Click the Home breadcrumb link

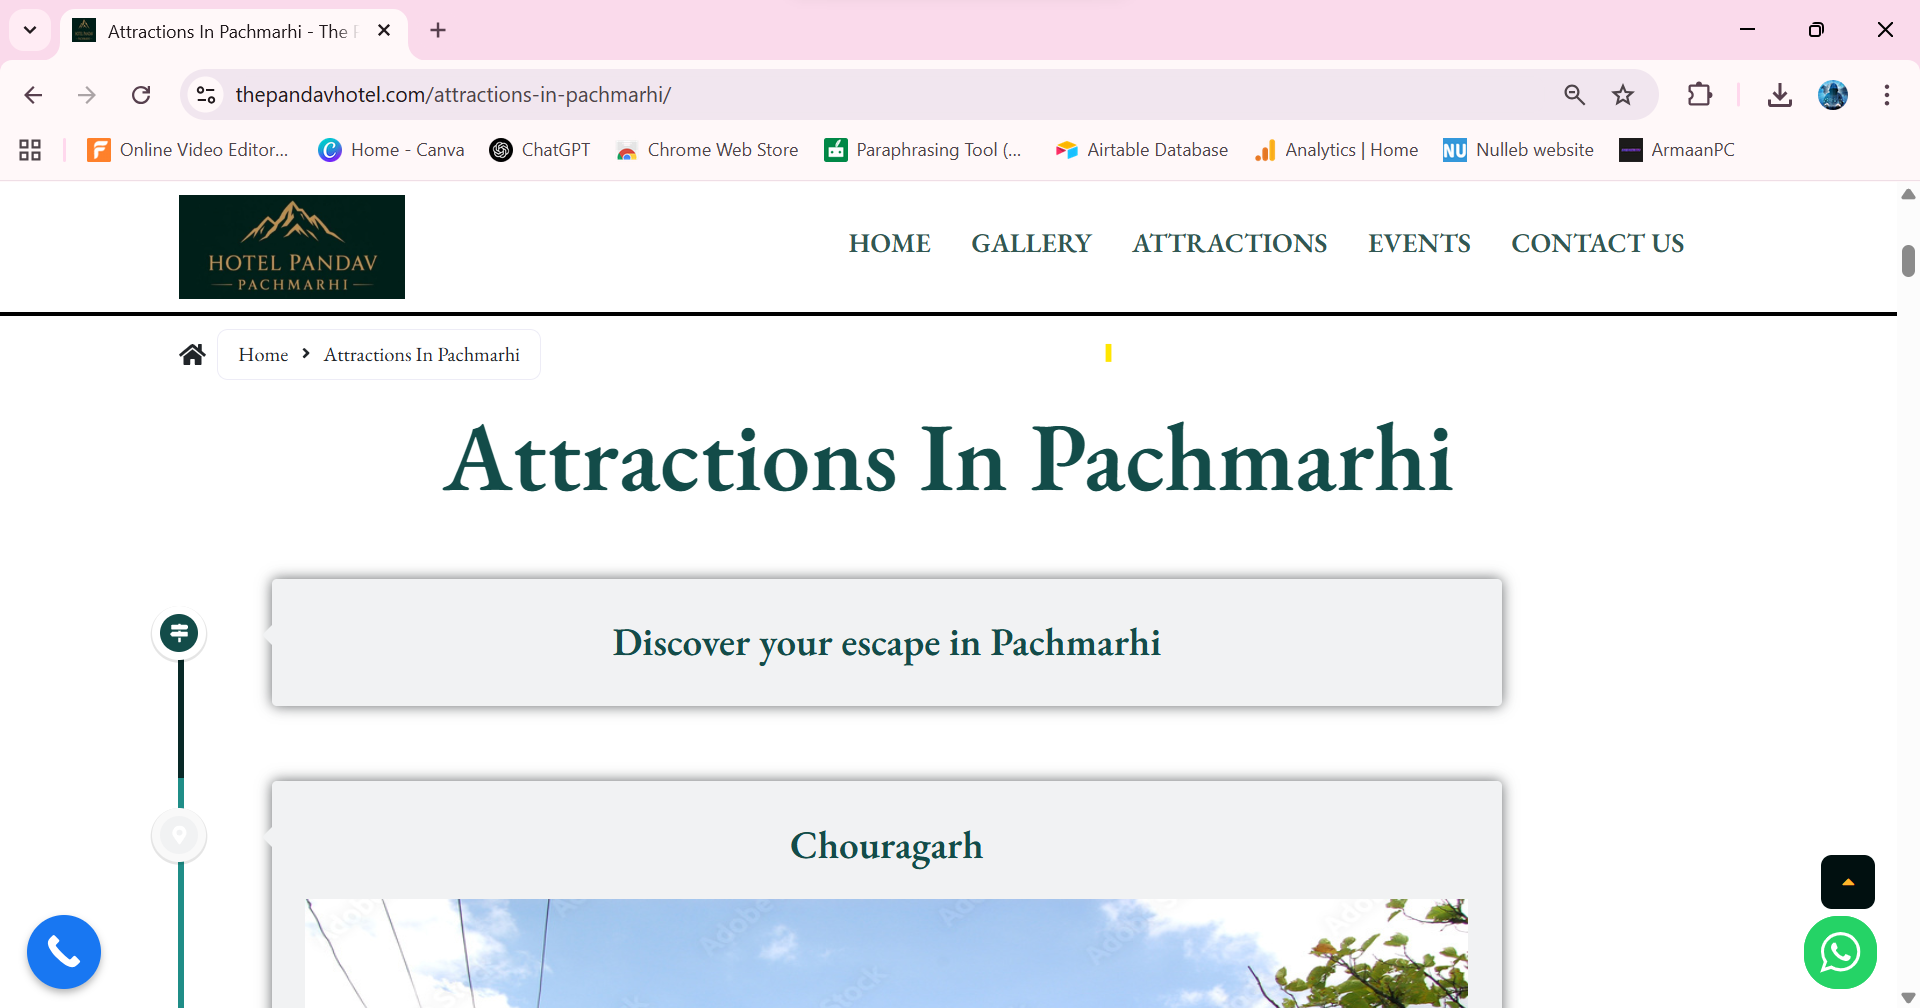pos(263,355)
